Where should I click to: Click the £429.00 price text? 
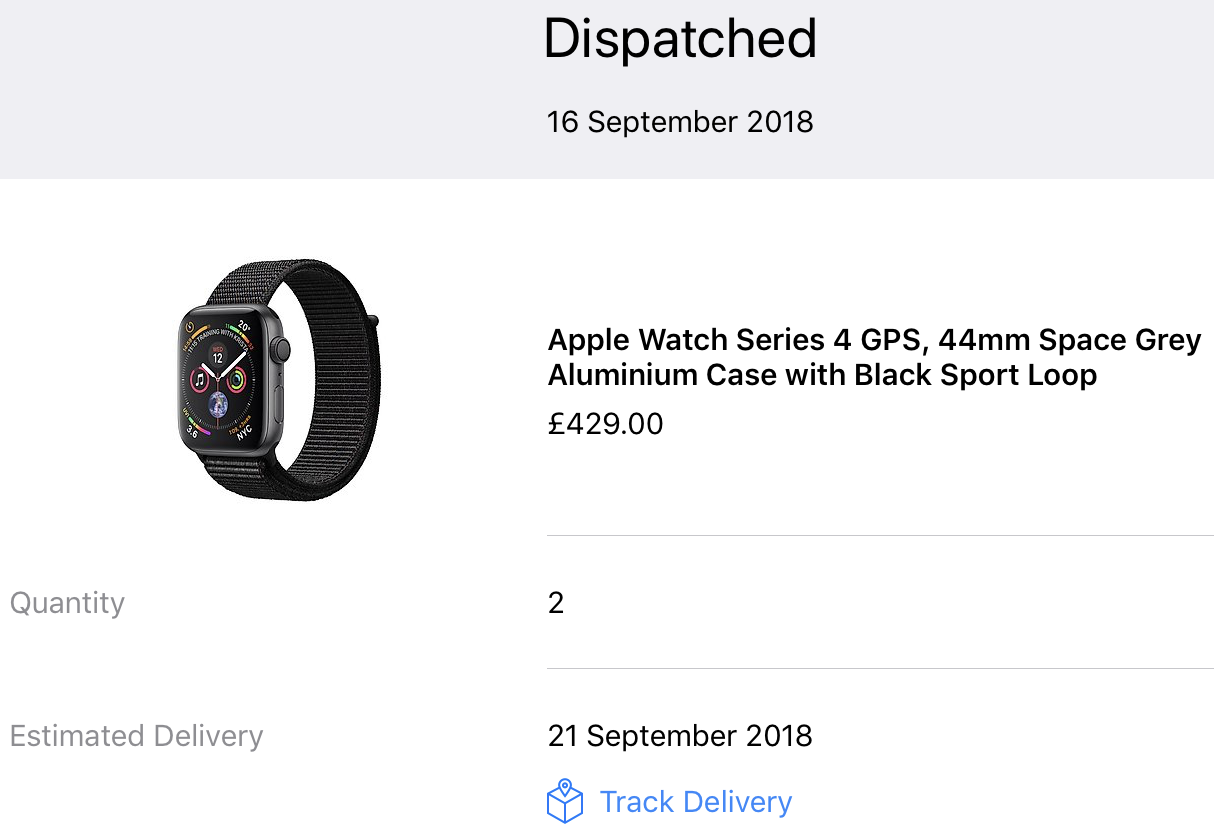click(605, 424)
